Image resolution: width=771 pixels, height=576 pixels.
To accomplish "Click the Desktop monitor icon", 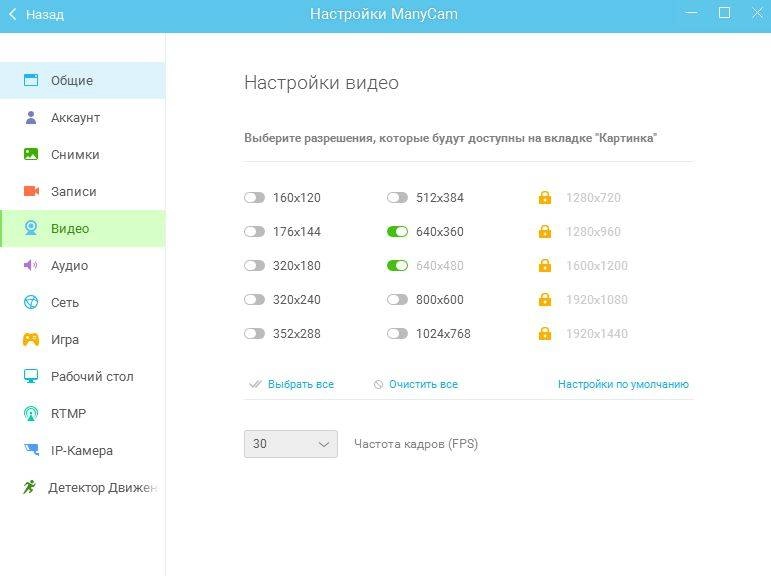I will click(31, 376).
